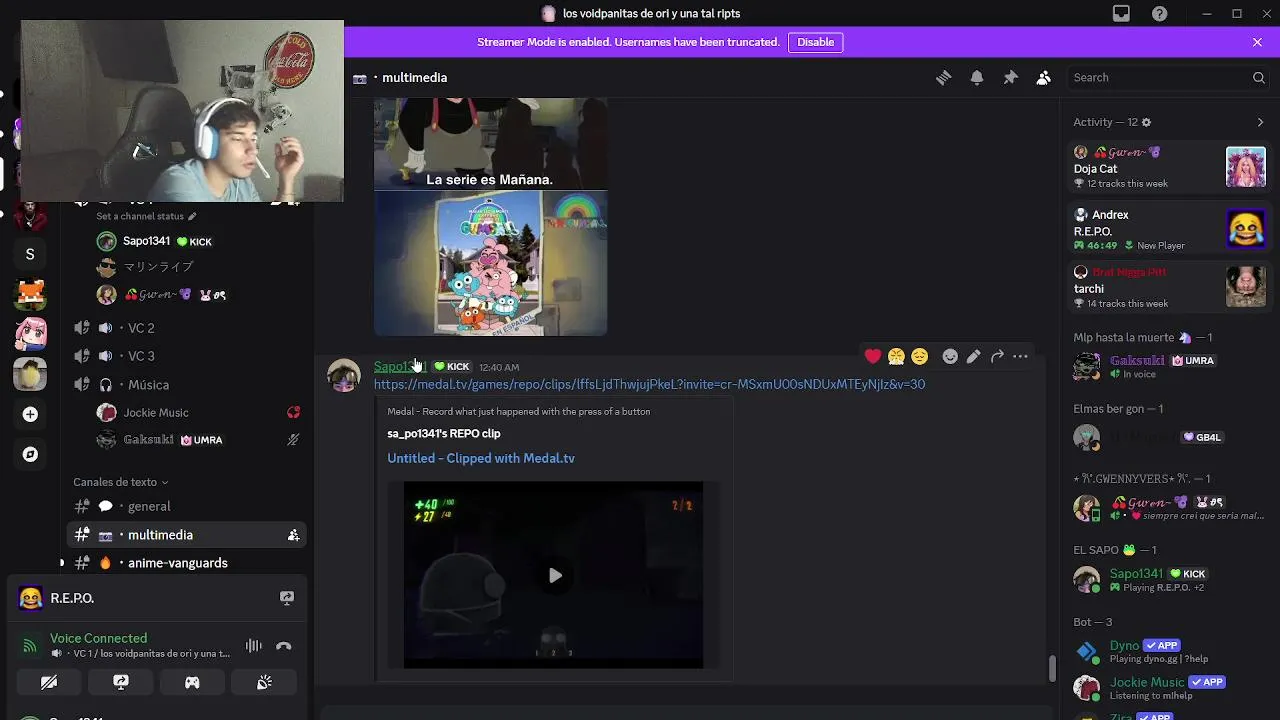Open マリンライブ user in voice channel
1280x720 pixels.
(158, 267)
